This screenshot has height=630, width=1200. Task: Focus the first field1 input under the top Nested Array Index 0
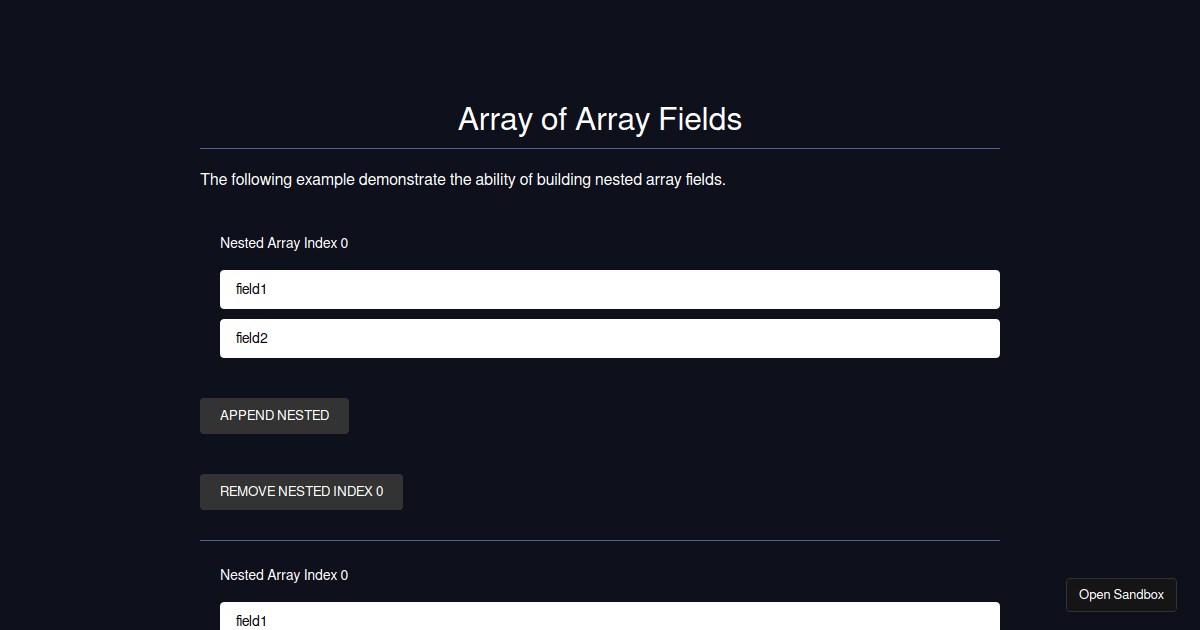610,289
